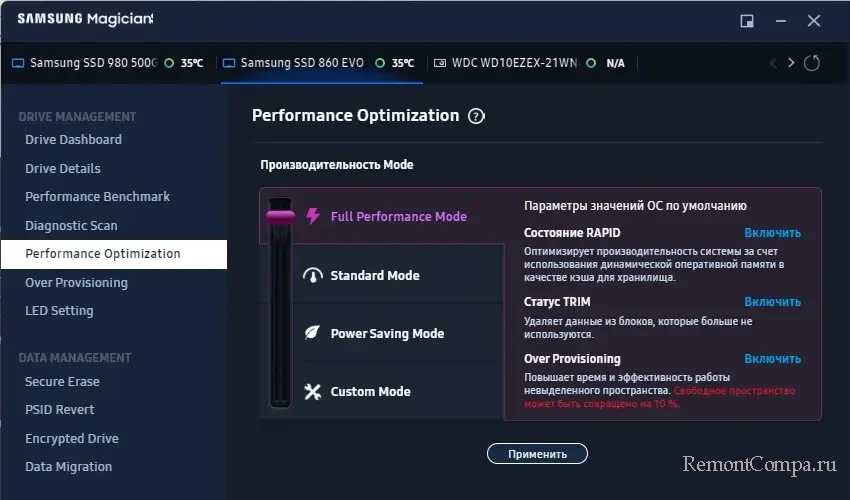Click the purple performance mode slider handle
The height and width of the screenshot is (500, 850).
(278, 214)
